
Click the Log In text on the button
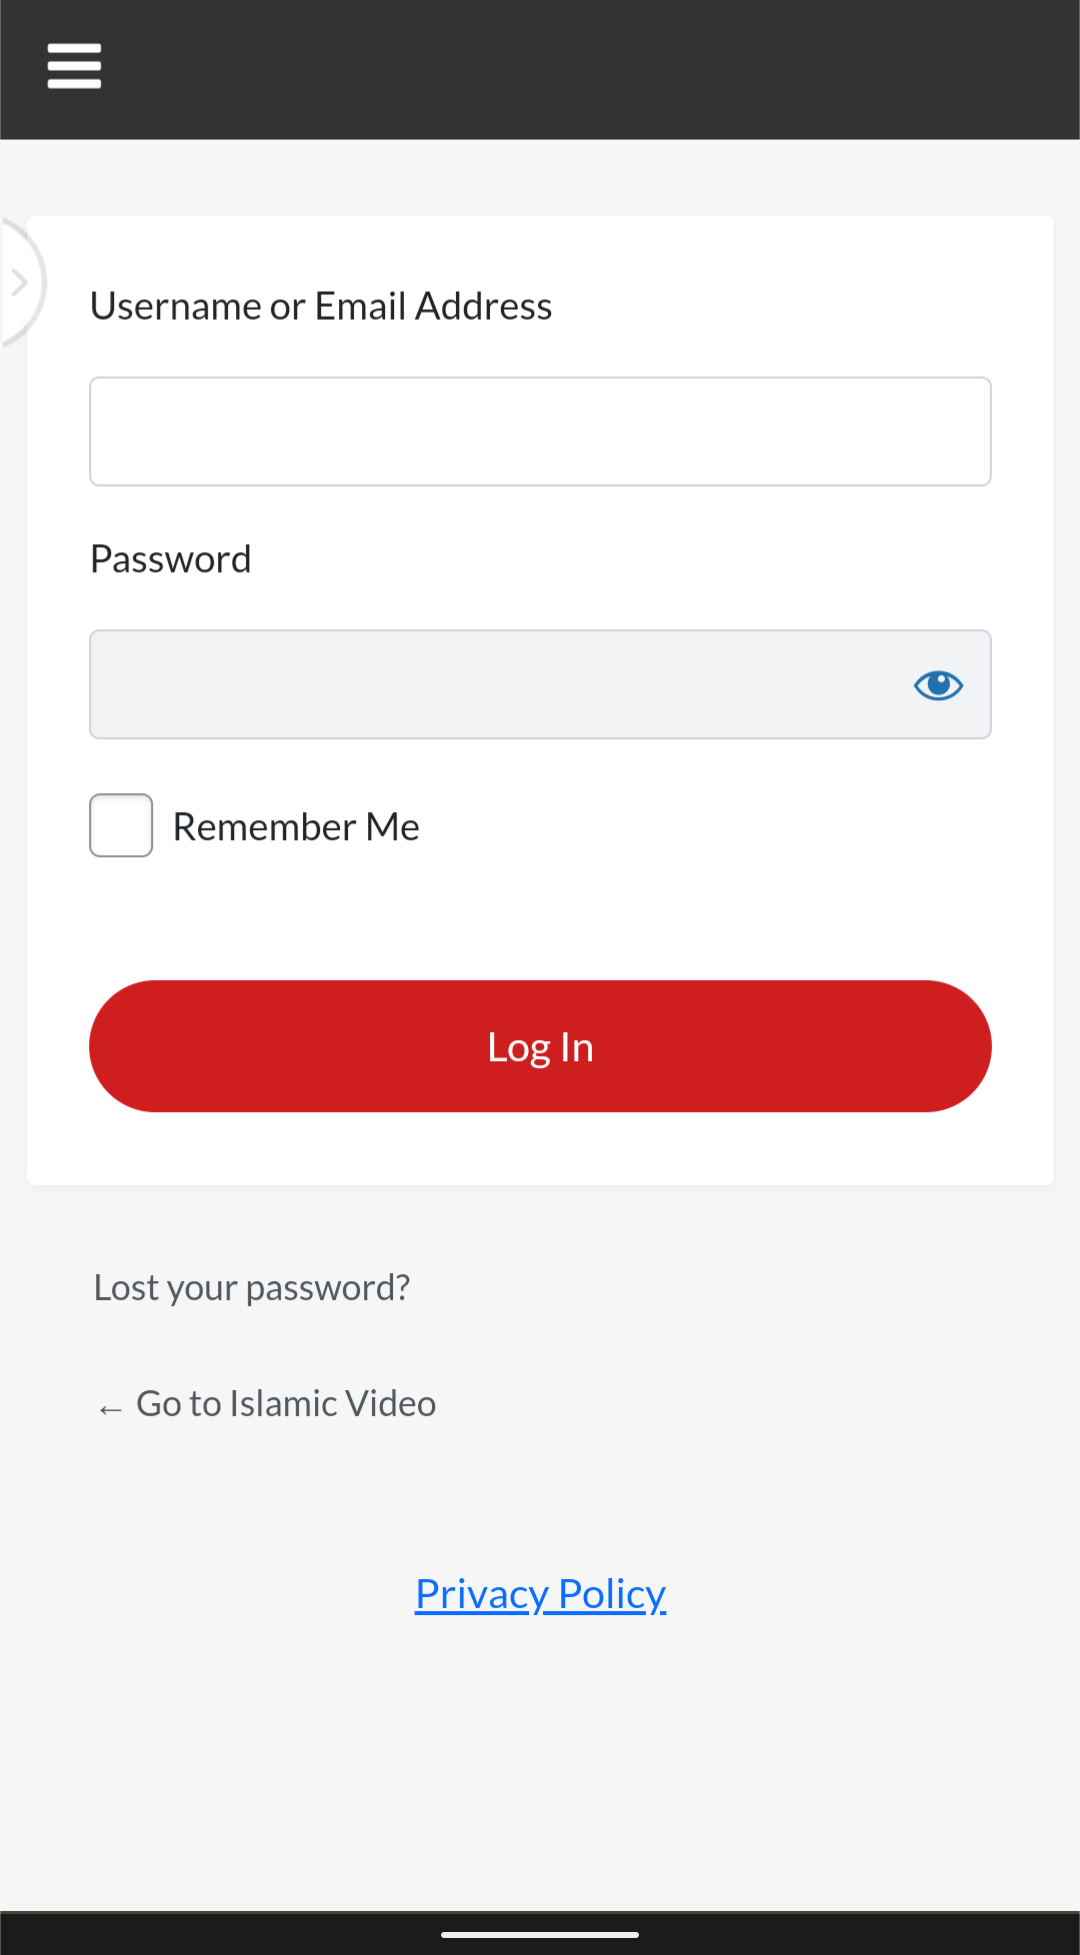point(540,1047)
